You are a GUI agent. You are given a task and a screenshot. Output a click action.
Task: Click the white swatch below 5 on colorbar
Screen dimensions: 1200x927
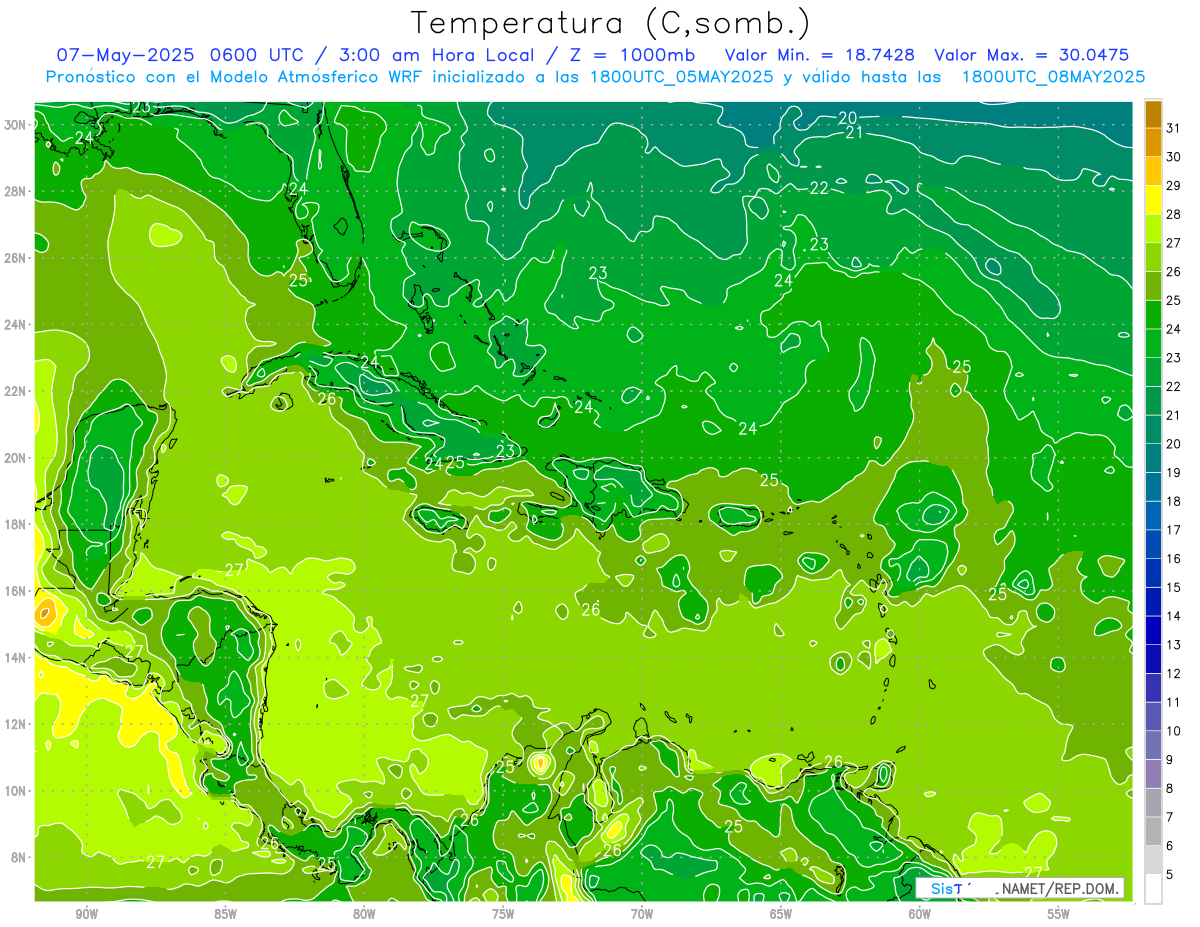point(1153,889)
